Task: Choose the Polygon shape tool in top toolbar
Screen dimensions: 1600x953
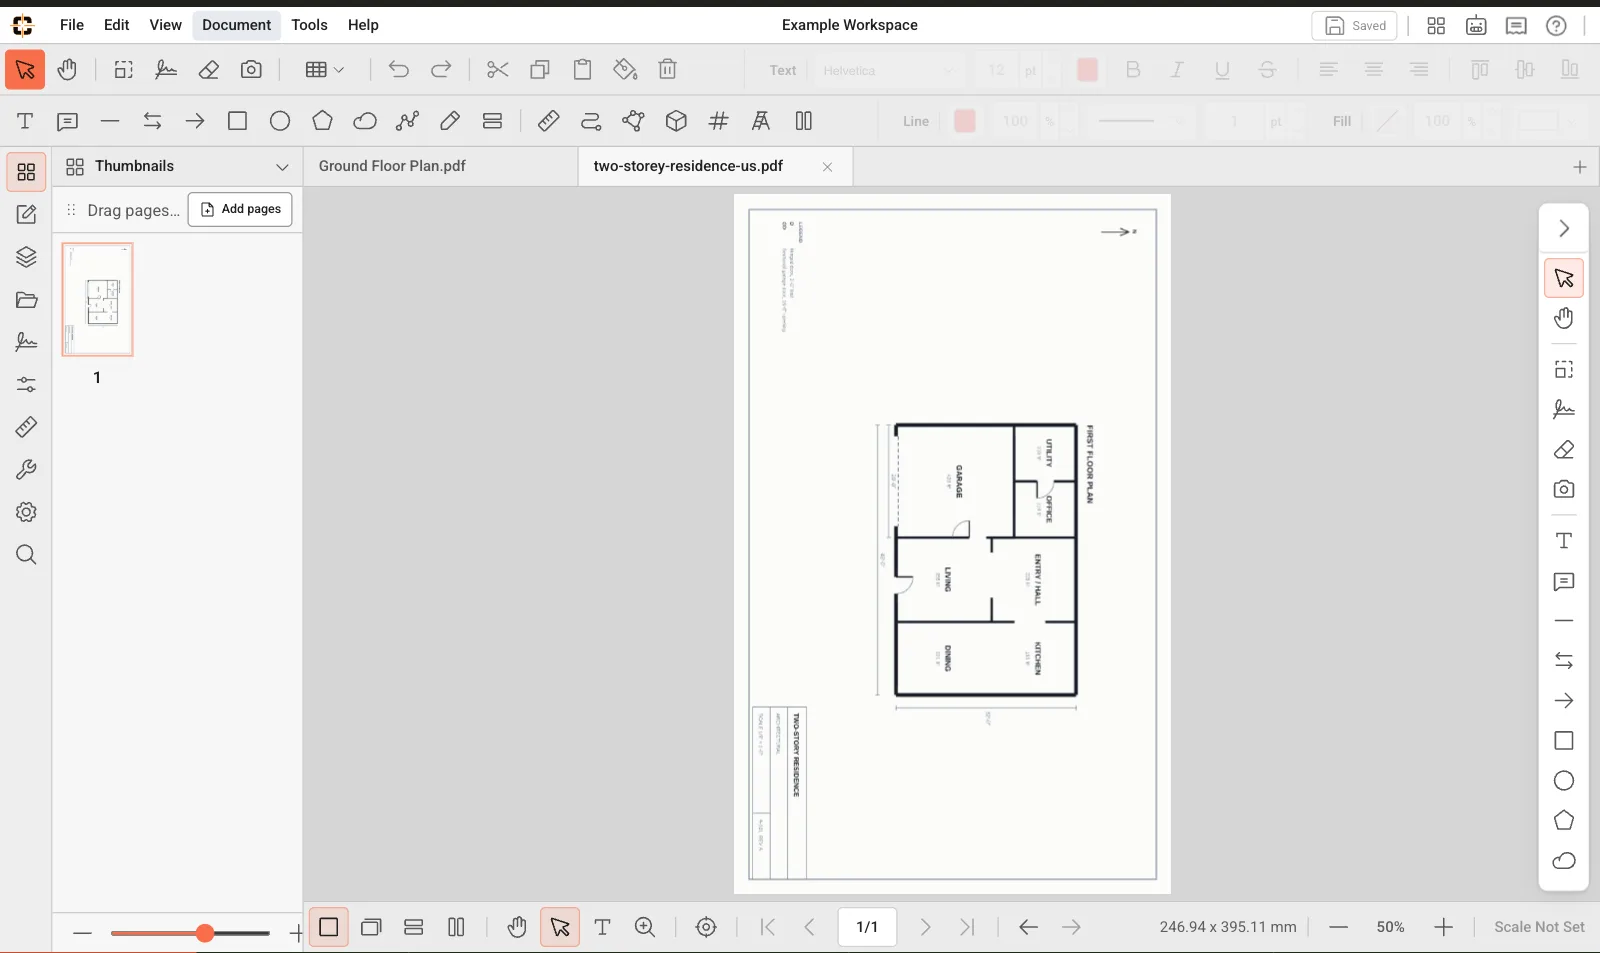Action: coord(322,121)
